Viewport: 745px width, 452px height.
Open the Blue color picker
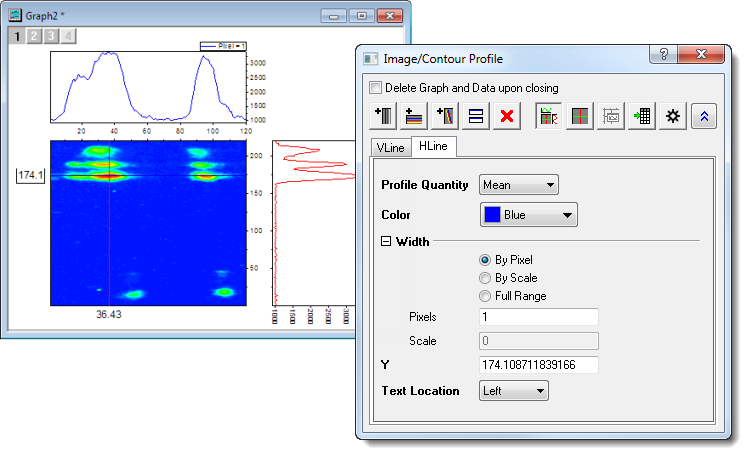tap(529, 214)
